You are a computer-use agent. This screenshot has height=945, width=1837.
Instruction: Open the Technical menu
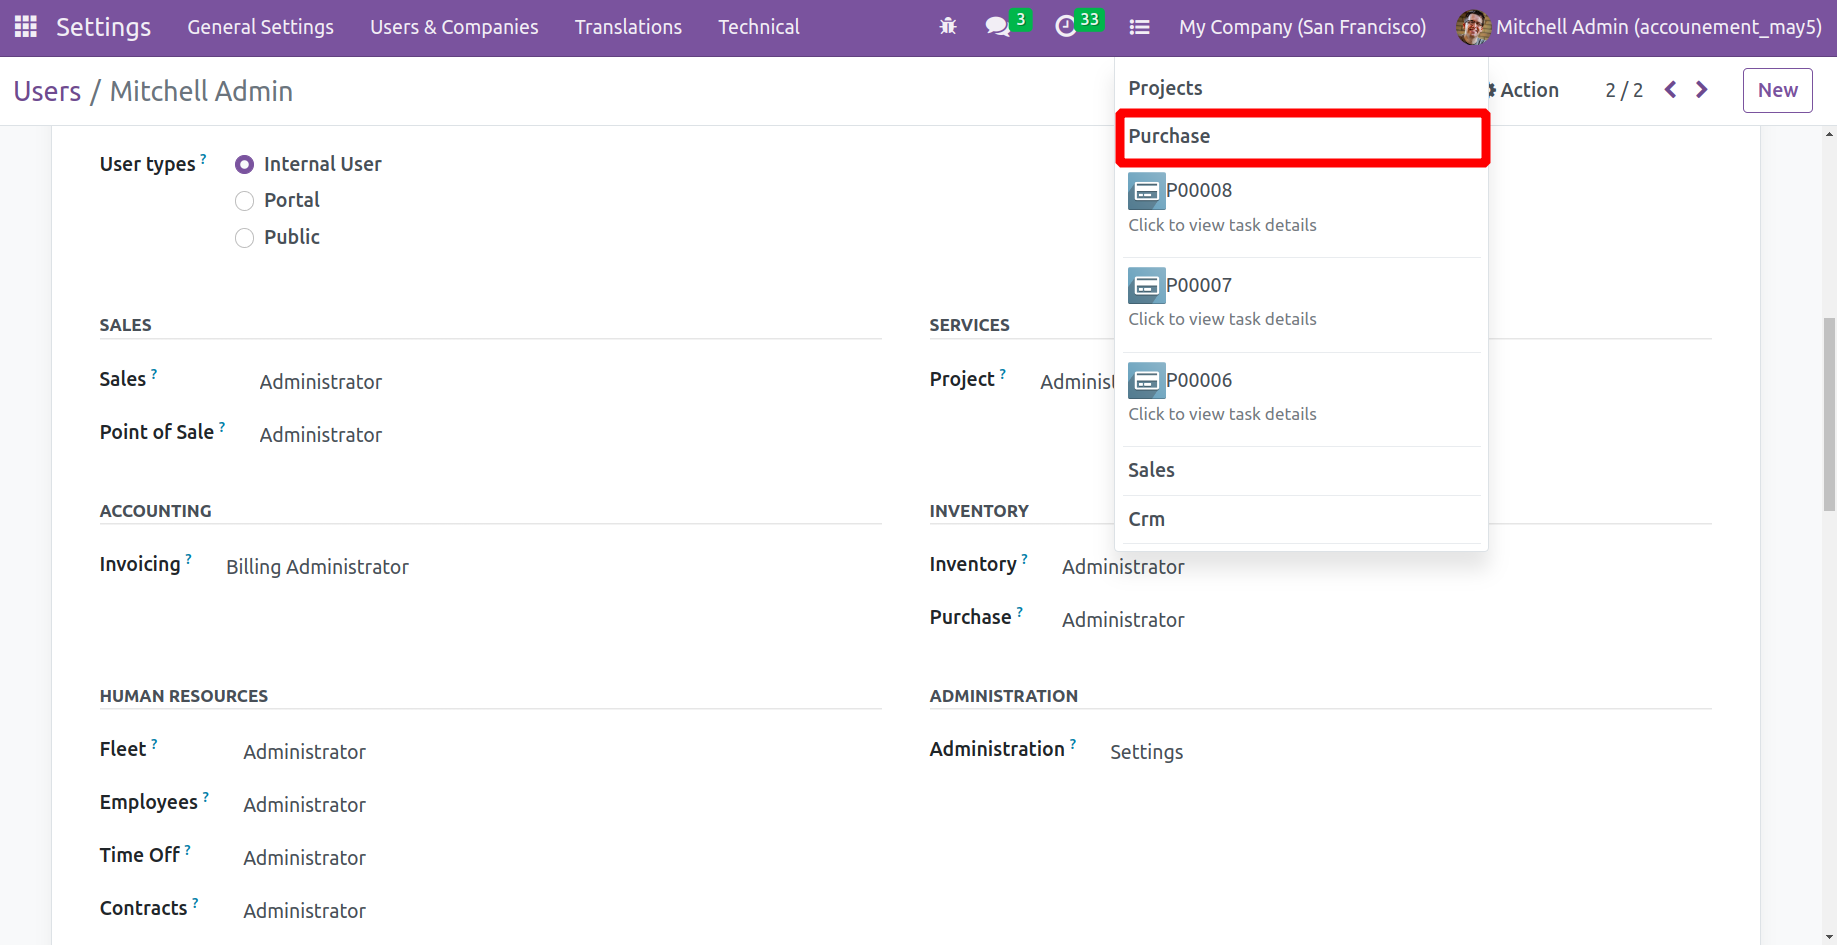[758, 27]
